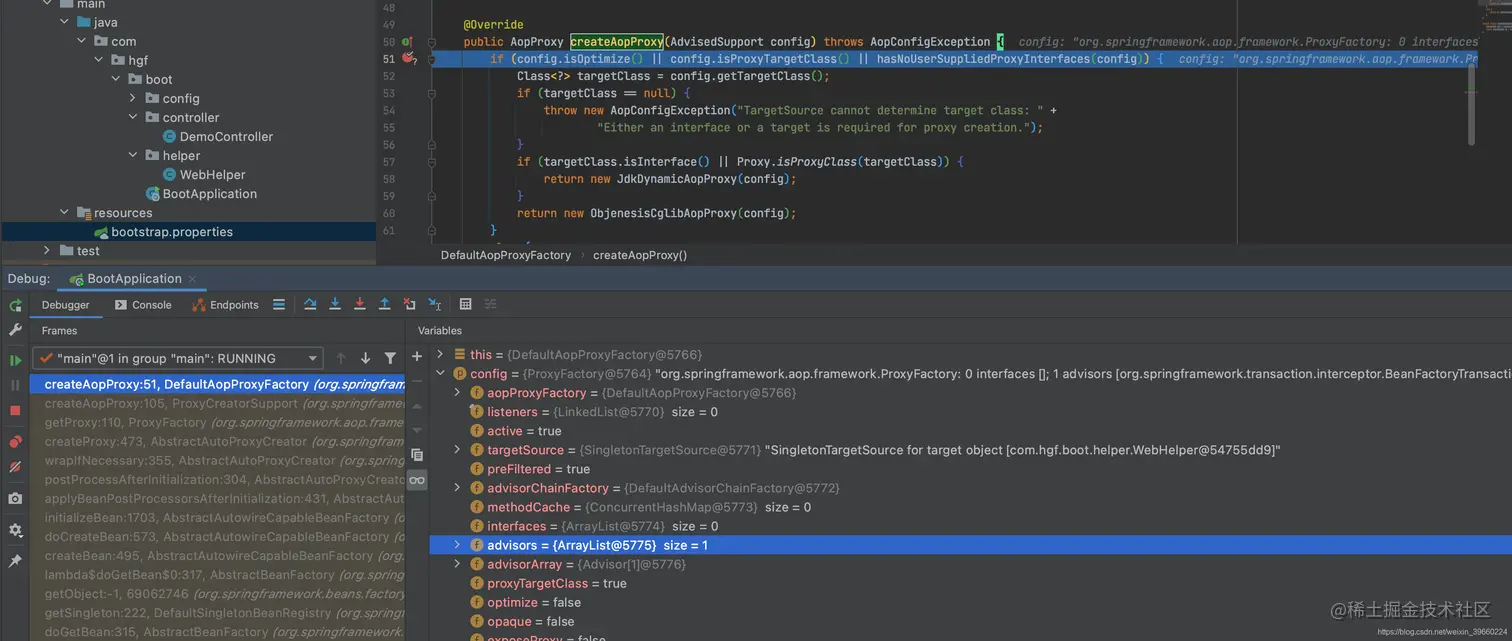Select frame wrapIfNecessary:355
Image resolution: width=1512 pixels, height=641 pixels.
pyautogui.click(x=217, y=460)
